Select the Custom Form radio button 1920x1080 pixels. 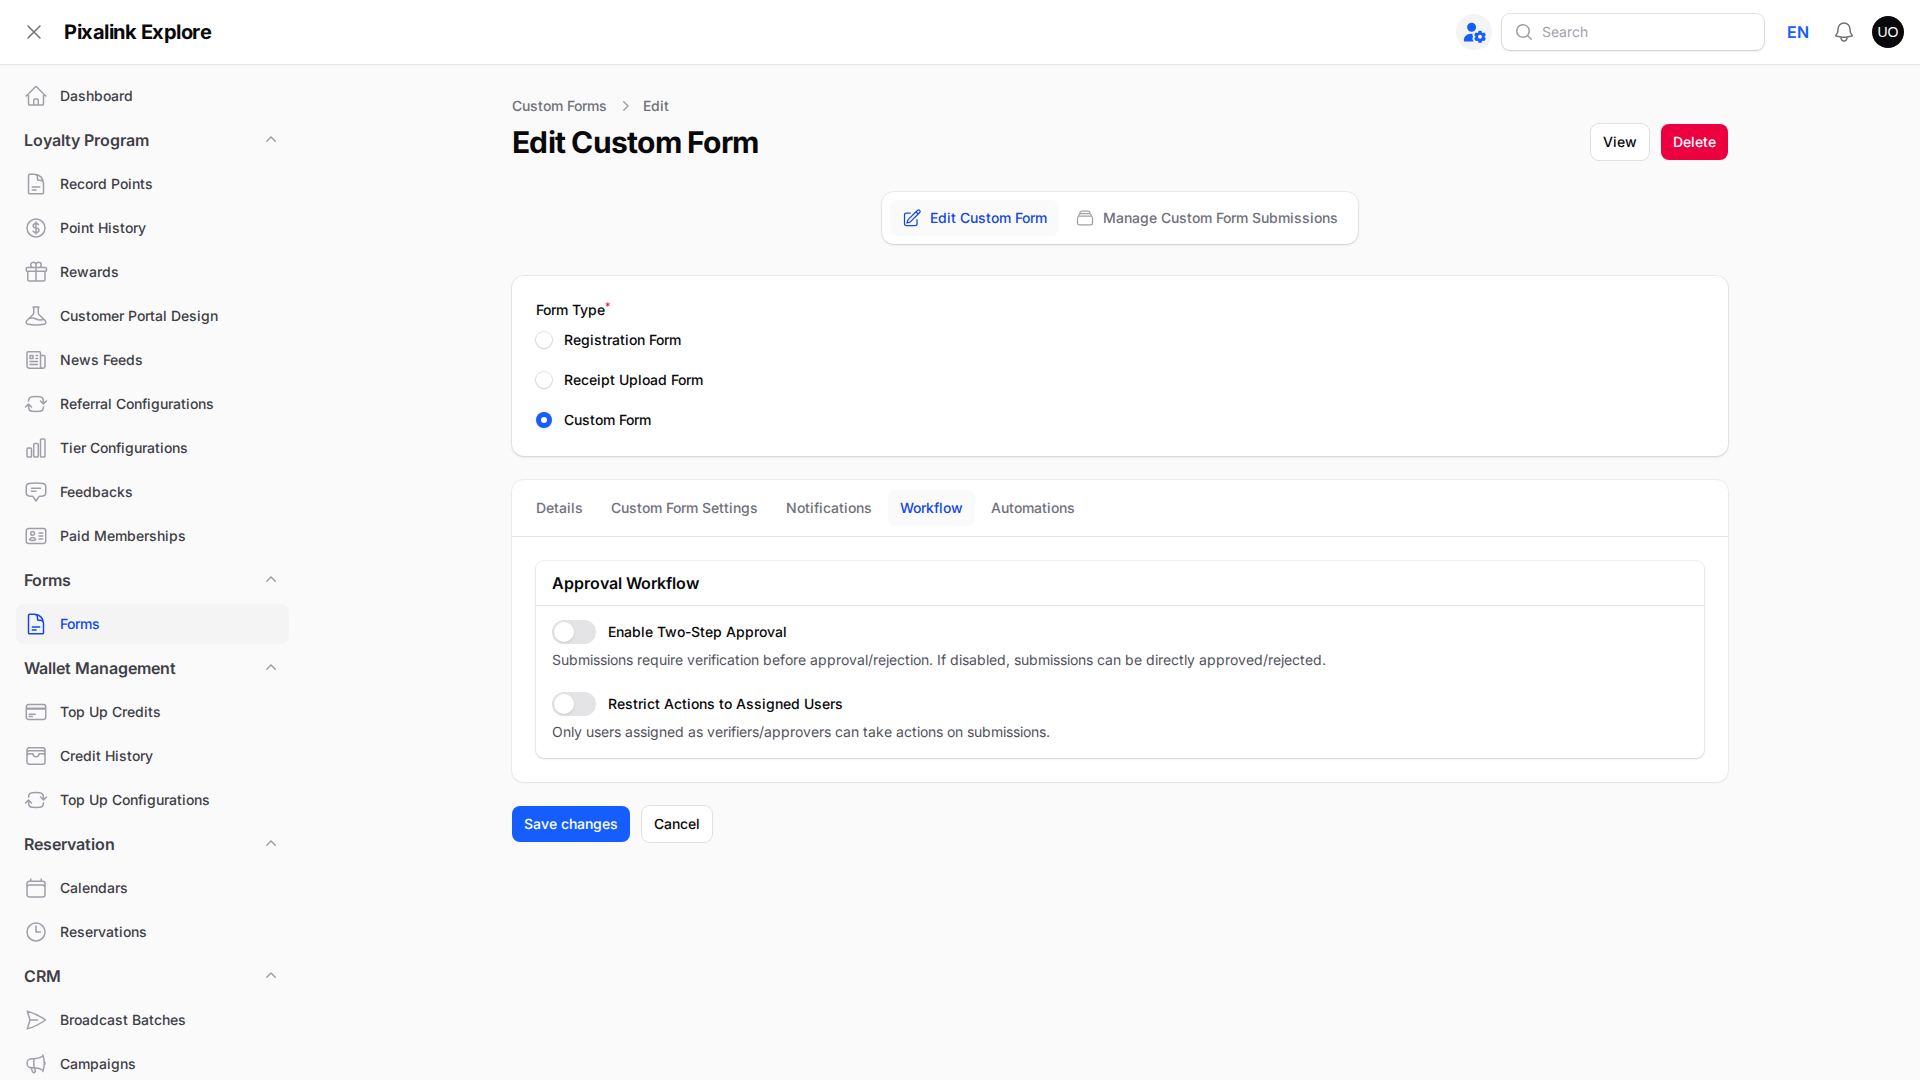[x=544, y=420]
